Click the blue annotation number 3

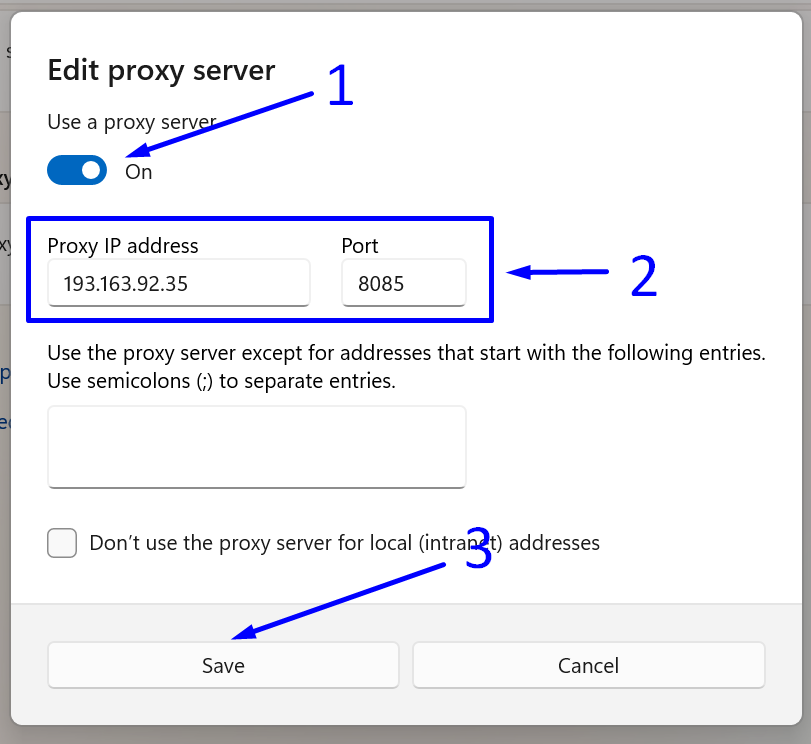tap(479, 551)
